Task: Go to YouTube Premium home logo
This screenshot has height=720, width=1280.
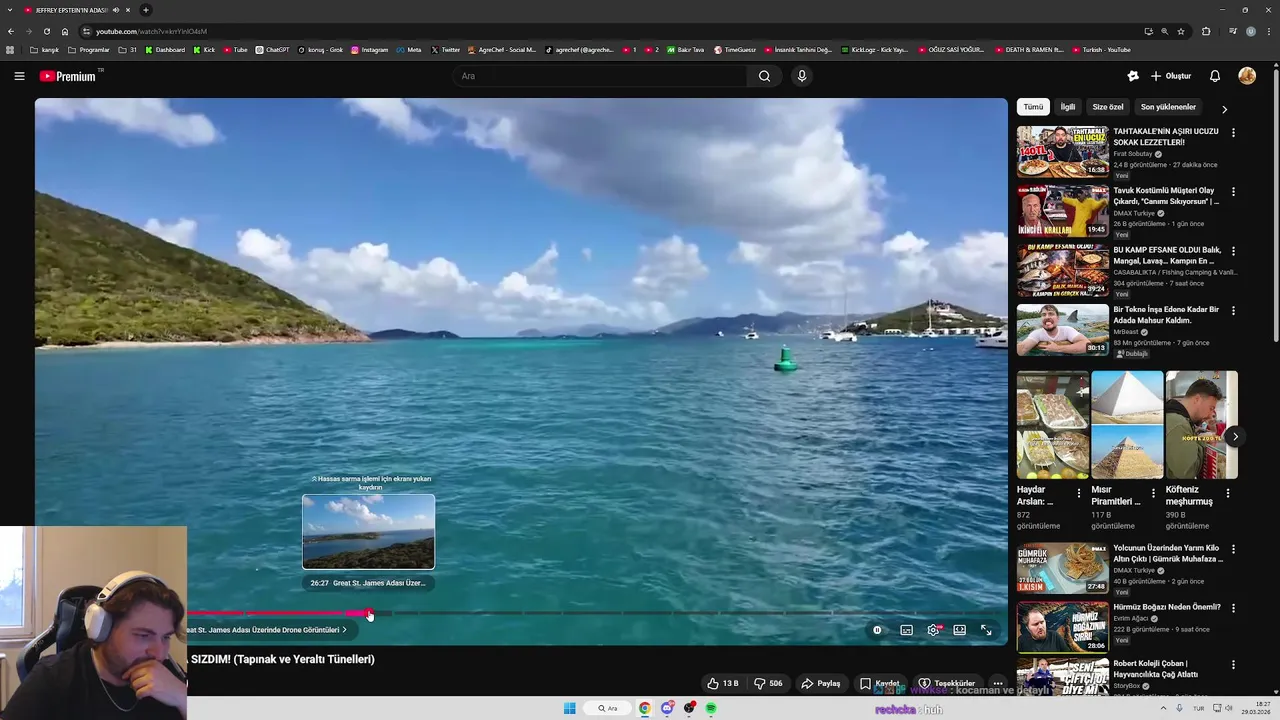Action: [68, 76]
